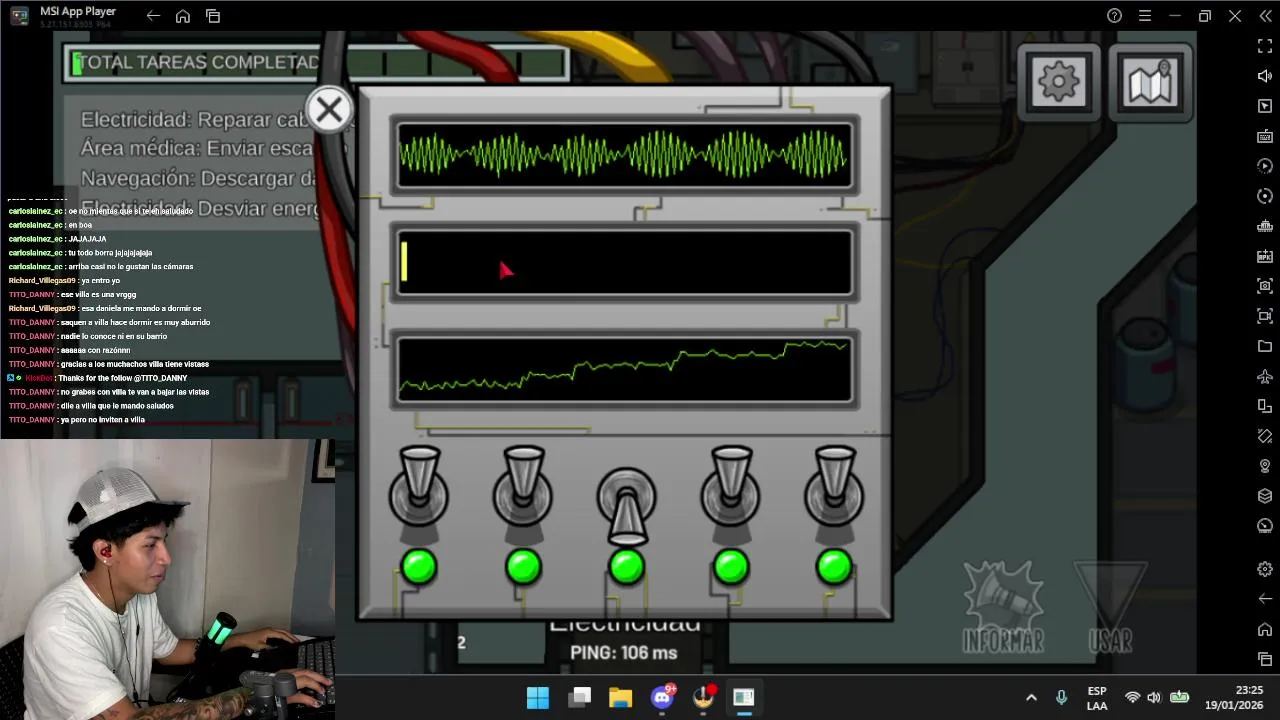This screenshot has height=720, width=1280.
Task: Open MSI App Player help
Action: coord(1114,16)
